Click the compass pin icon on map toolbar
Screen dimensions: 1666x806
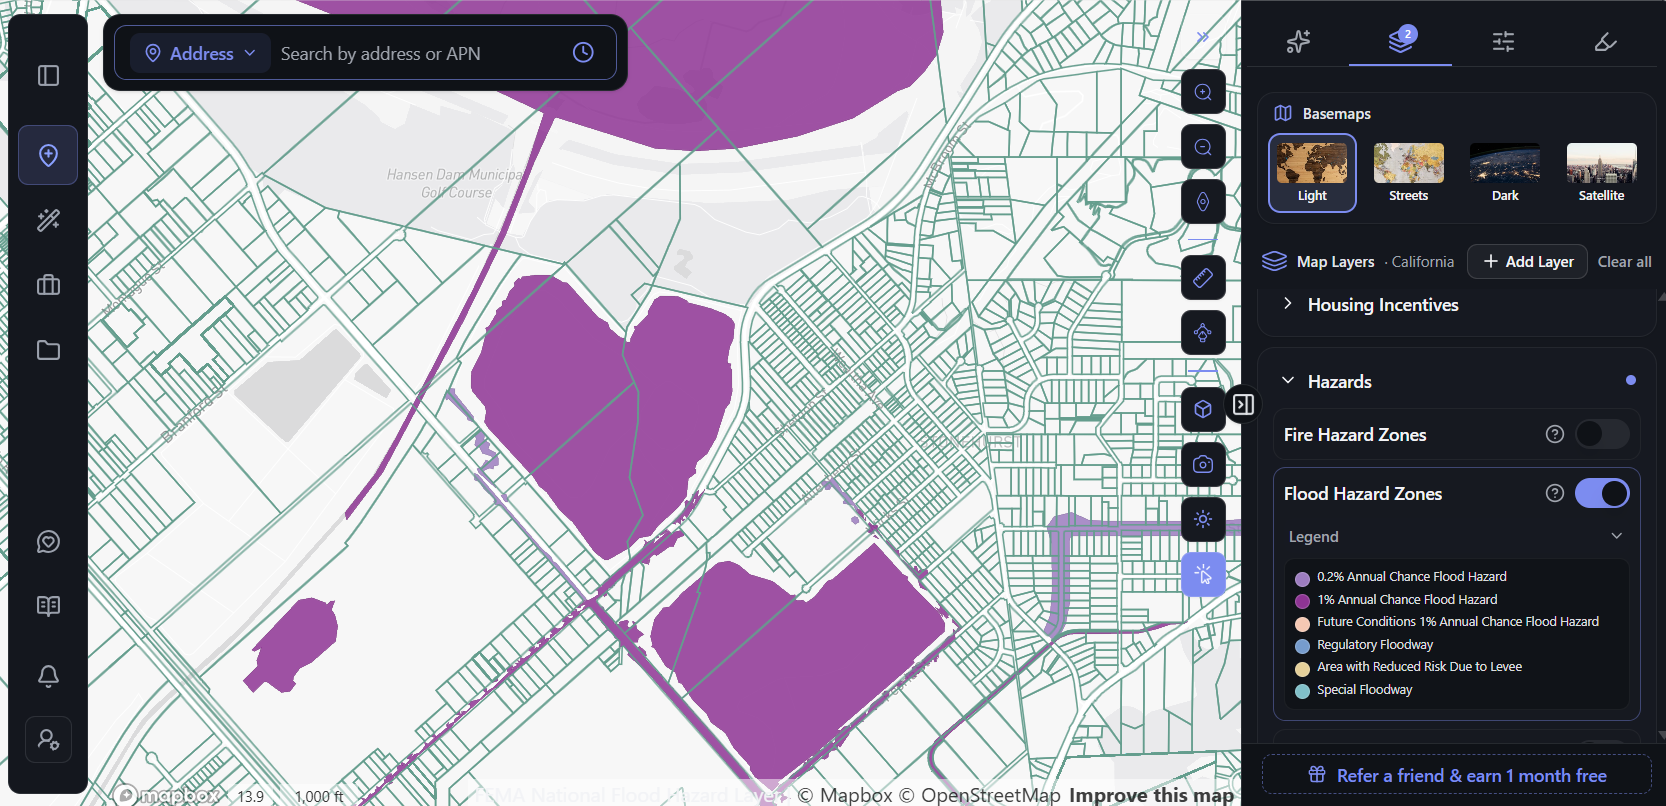coord(1203,202)
